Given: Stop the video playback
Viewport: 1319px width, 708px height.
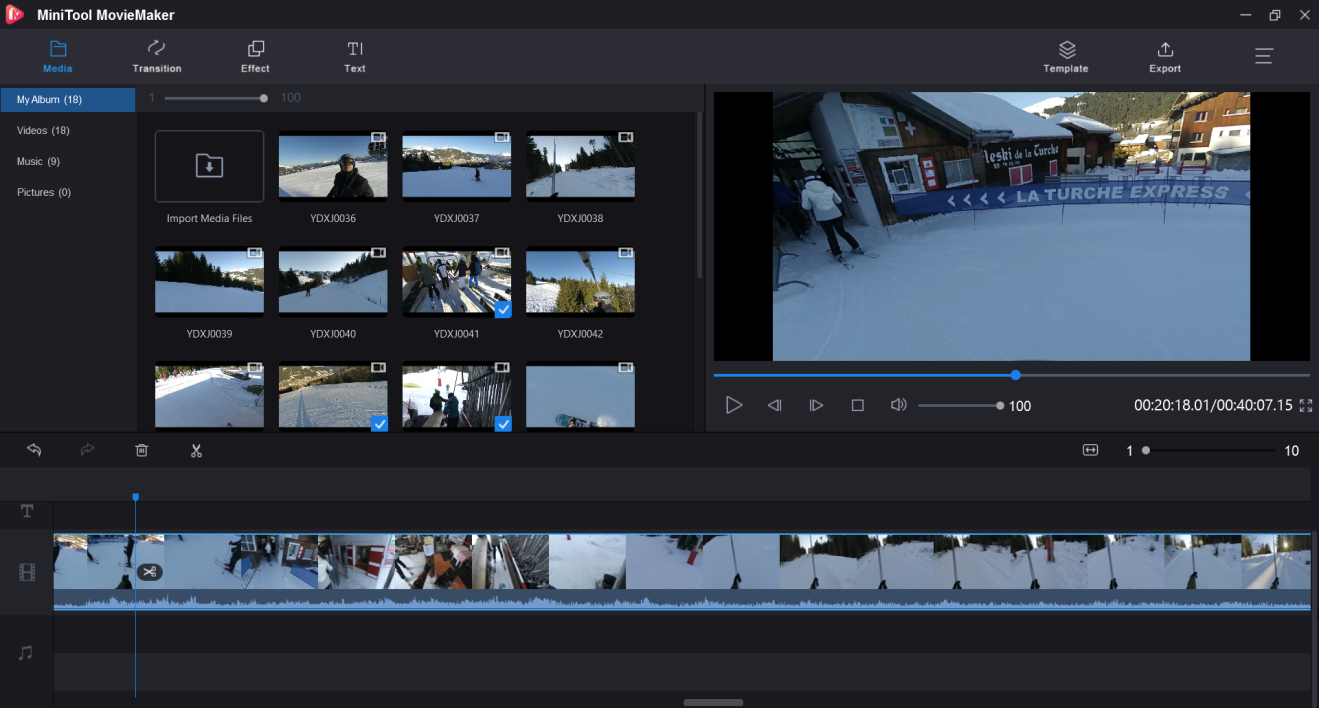Looking at the screenshot, I should [x=857, y=405].
